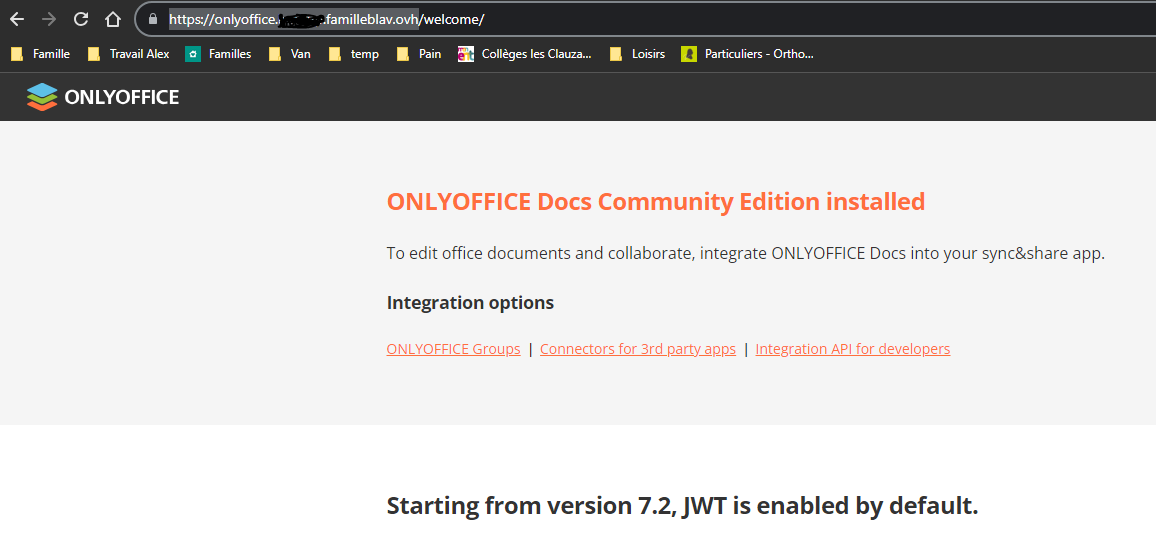Reload the page with the refresh icon
Viewport: 1156px width, 536px height.
[81, 19]
